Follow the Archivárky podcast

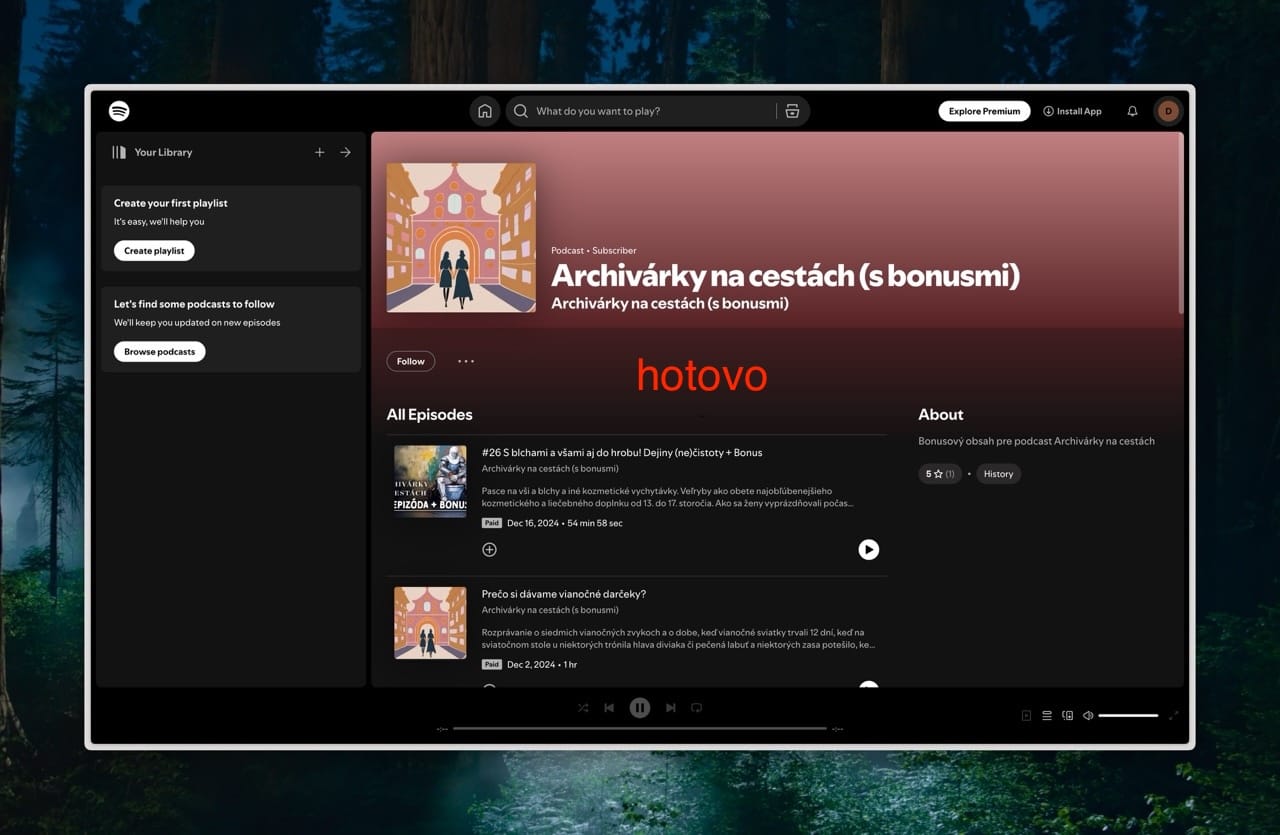point(411,361)
